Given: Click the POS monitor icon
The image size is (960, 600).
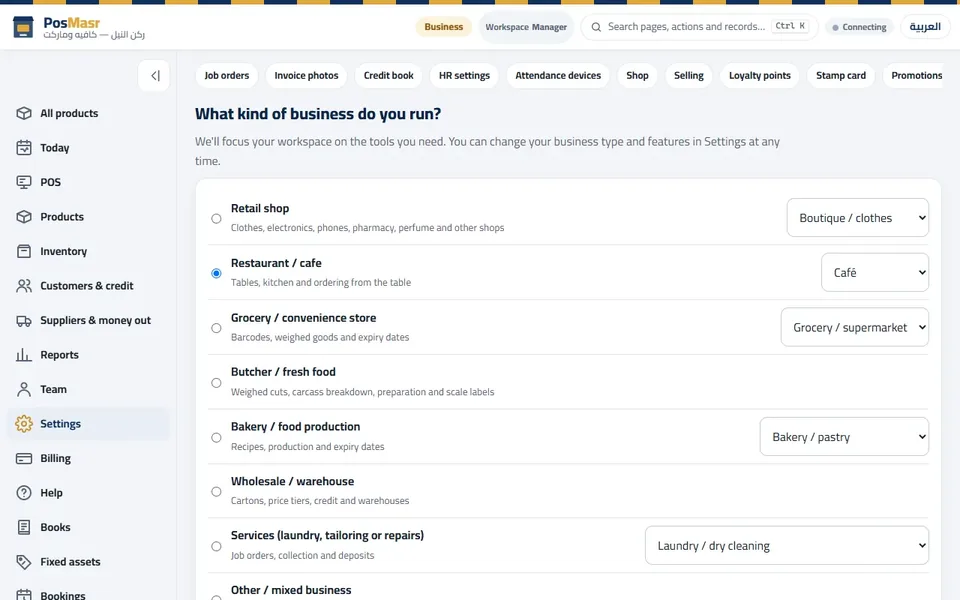Looking at the screenshot, I should [24, 182].
